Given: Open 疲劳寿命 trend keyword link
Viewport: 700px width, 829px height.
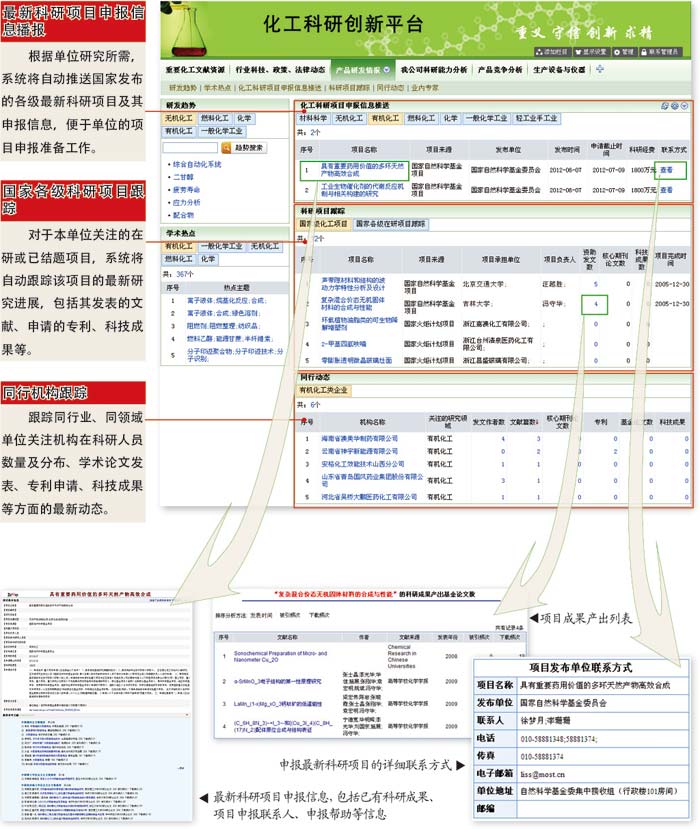Looking at the screenshot, I should 186,190.
